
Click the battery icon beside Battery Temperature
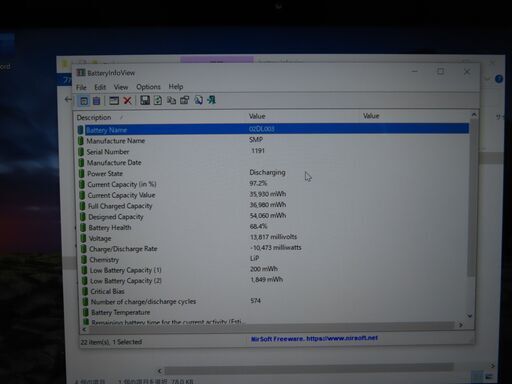click(x=86, y=312)
